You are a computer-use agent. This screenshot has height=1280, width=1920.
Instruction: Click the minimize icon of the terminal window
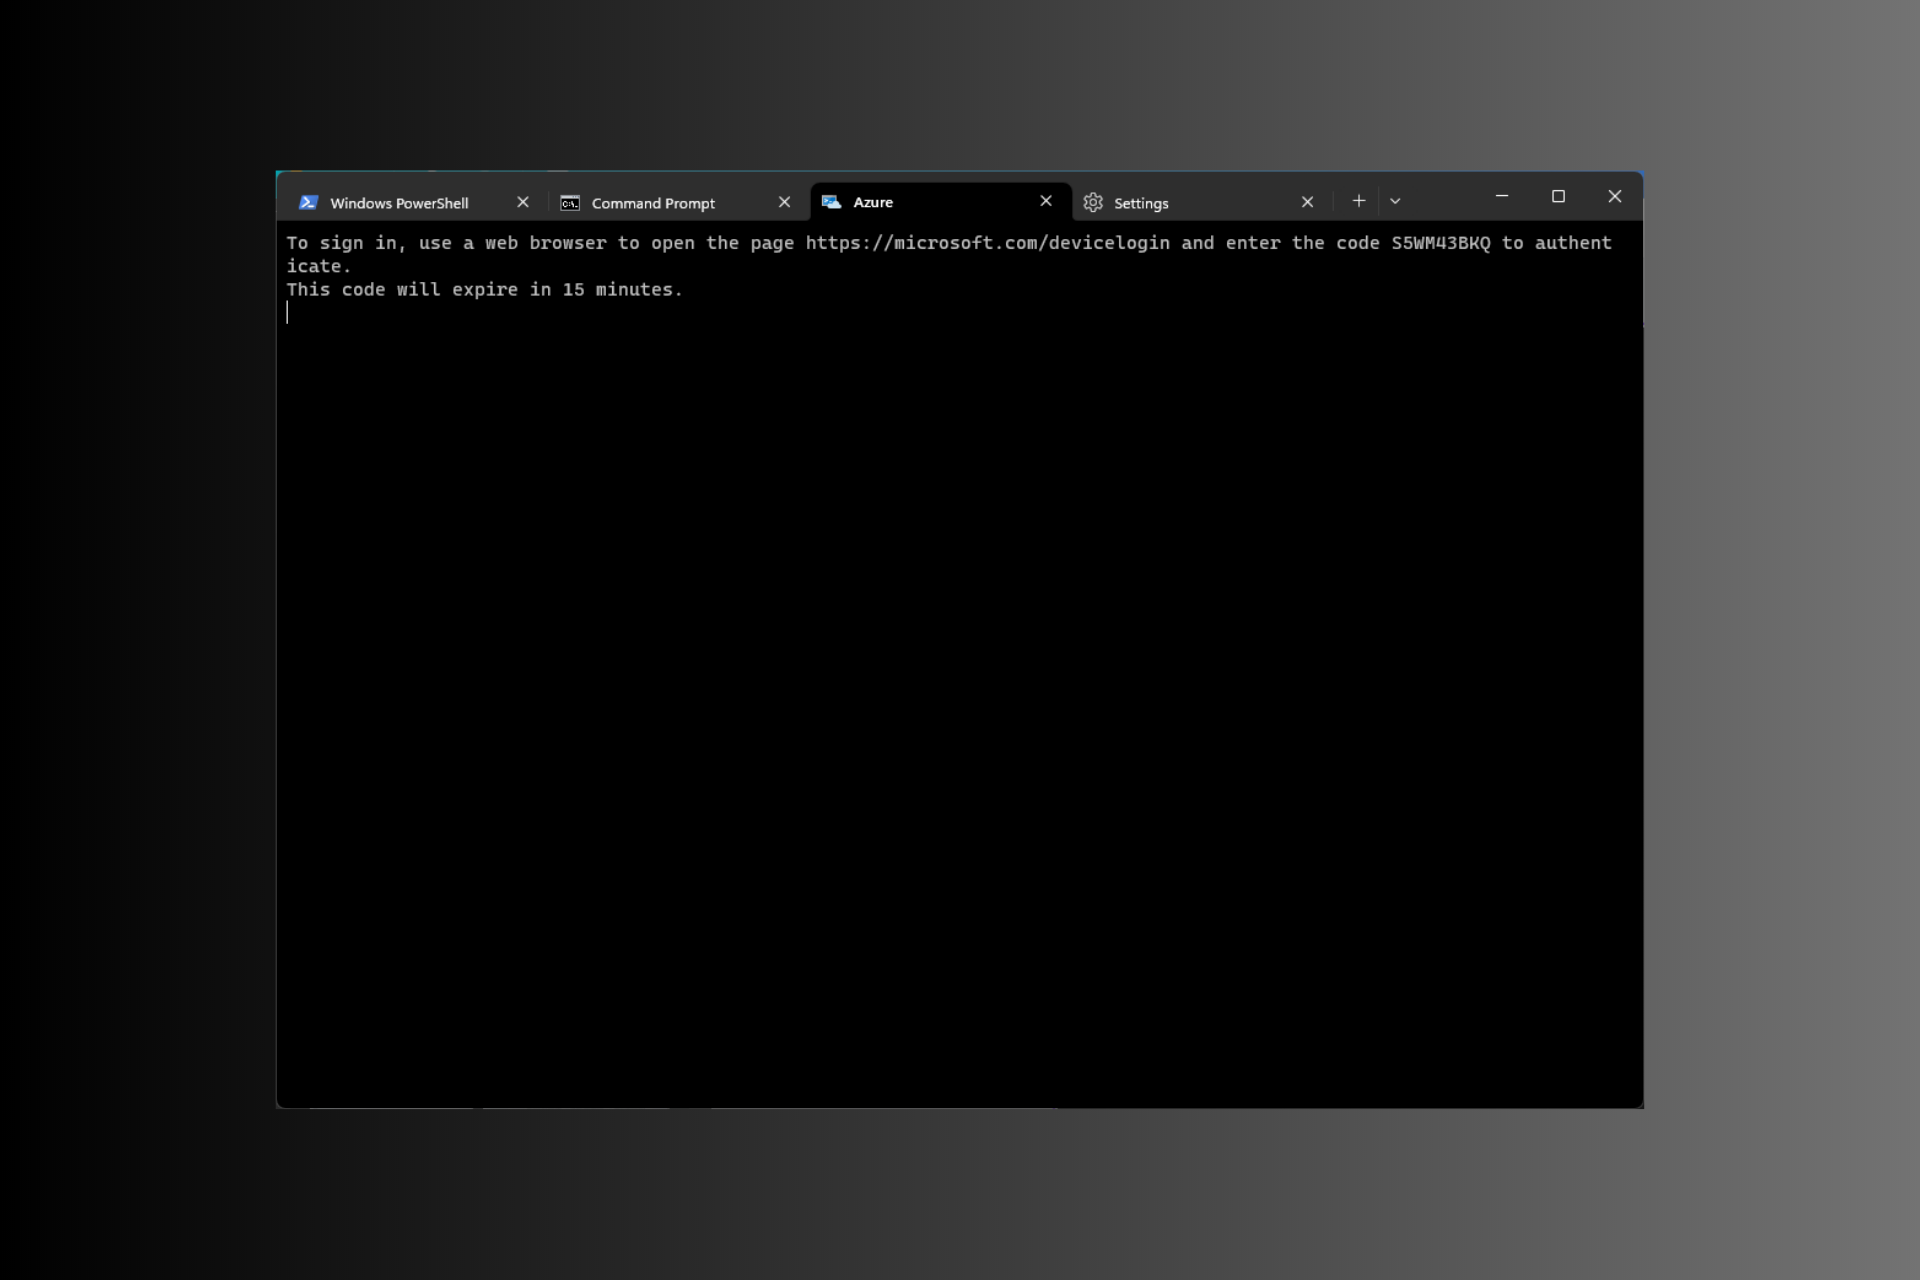(1501, 196)
